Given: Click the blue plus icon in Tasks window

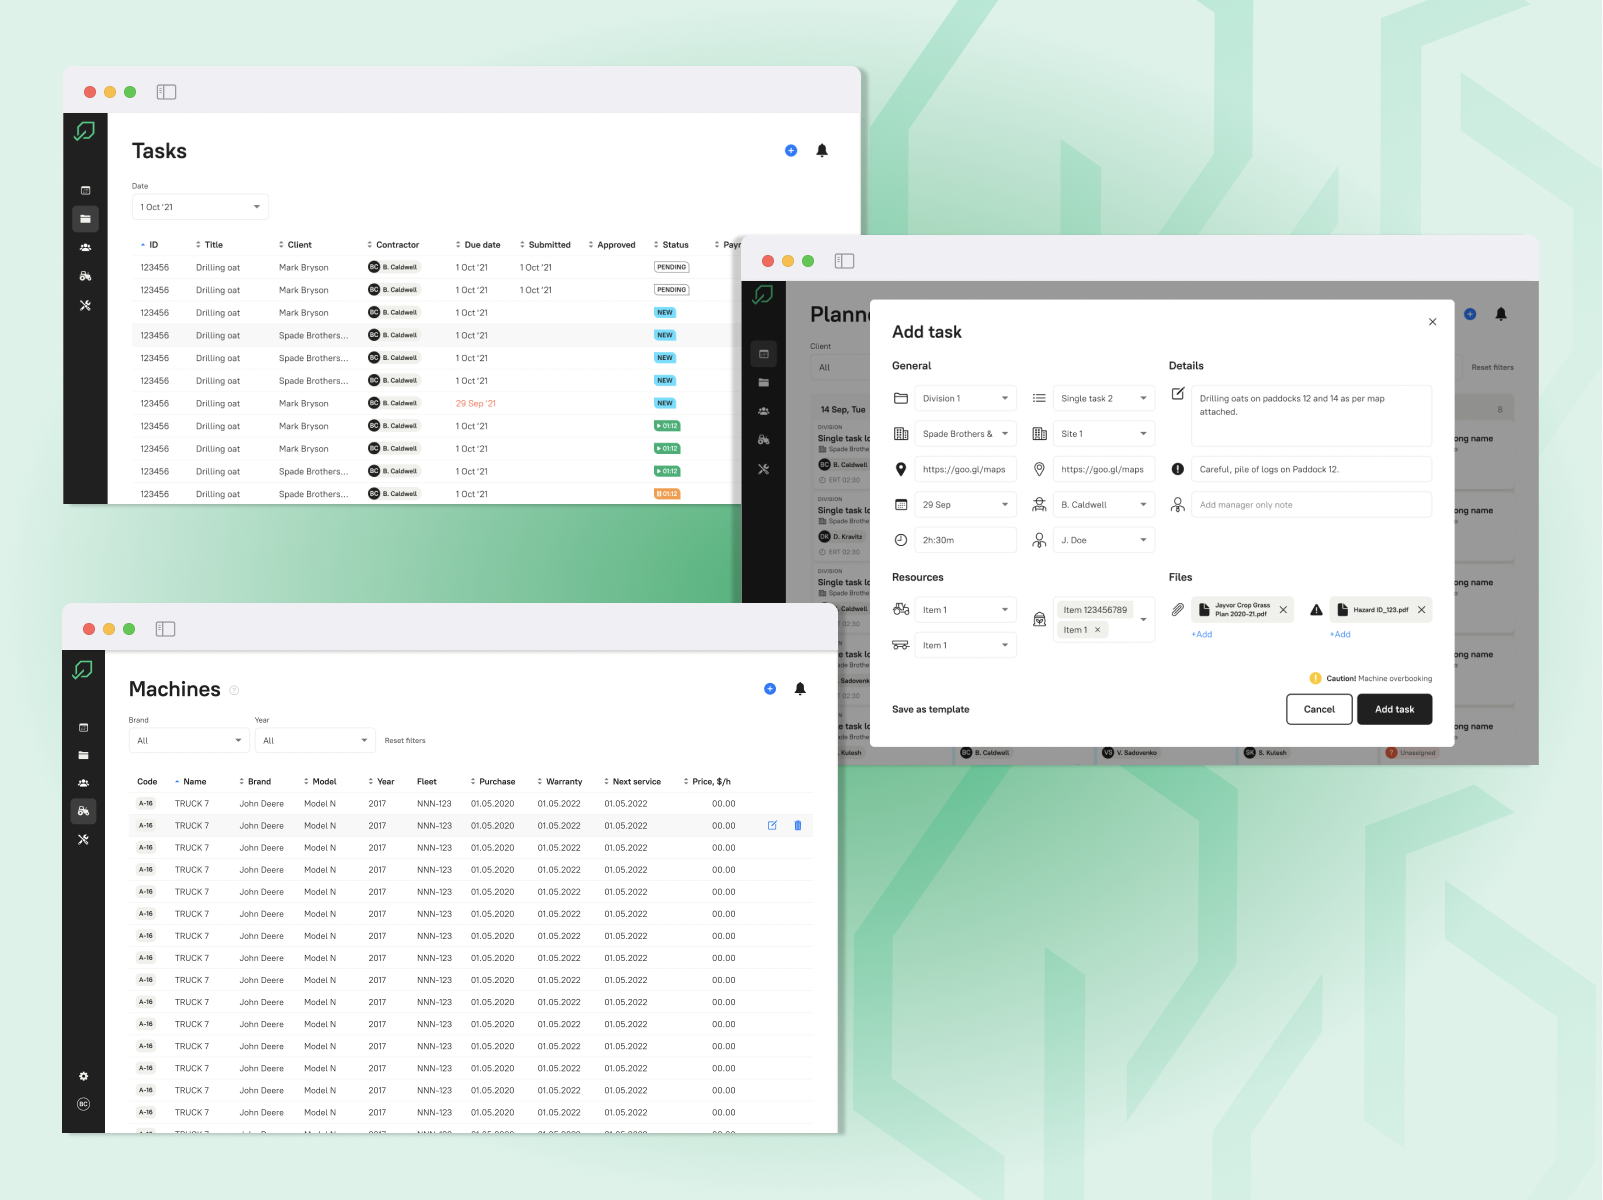Looking at the screenshot, I should (791, 151).
